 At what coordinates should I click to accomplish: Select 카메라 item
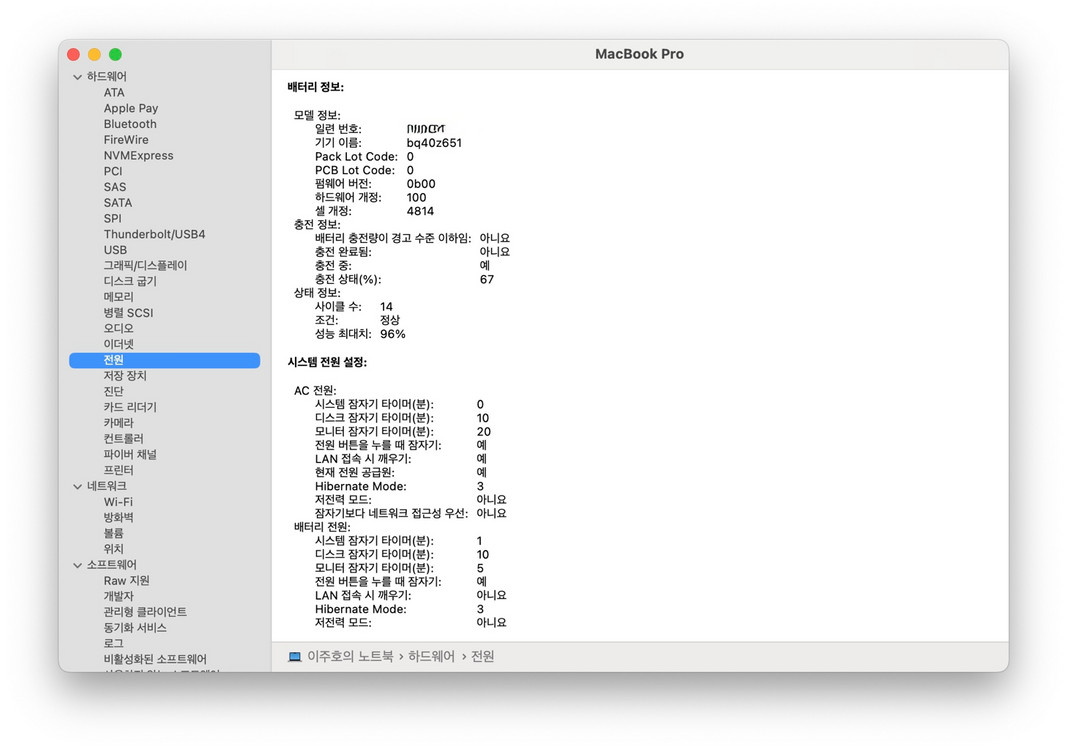point(119,422)
